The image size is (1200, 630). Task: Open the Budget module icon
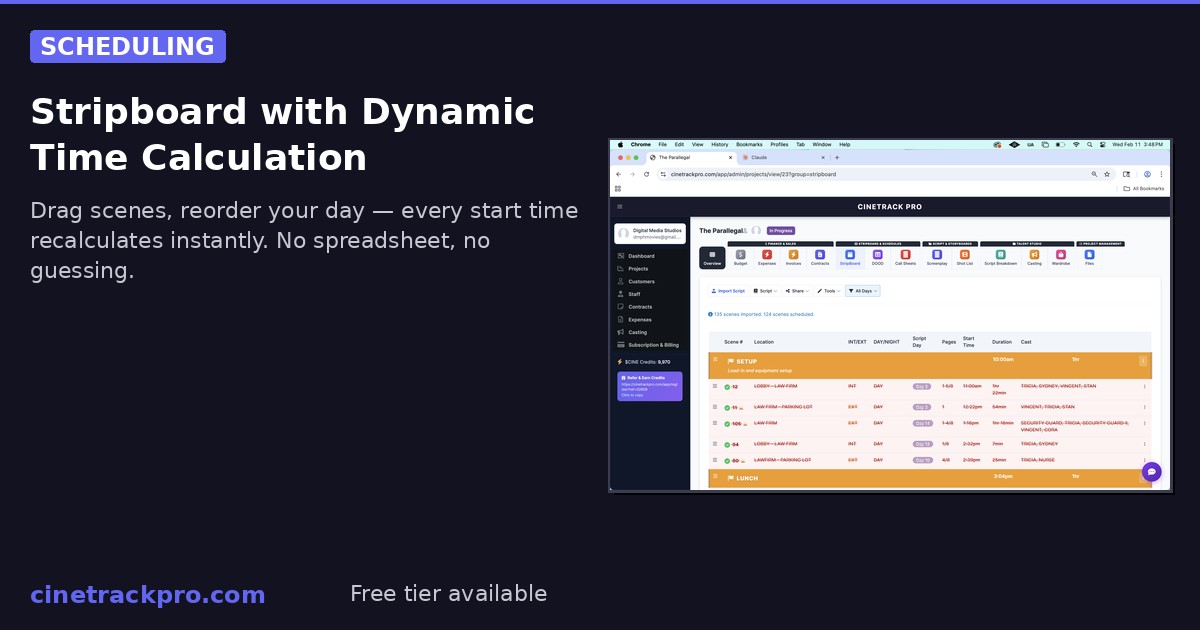(740, 257)
